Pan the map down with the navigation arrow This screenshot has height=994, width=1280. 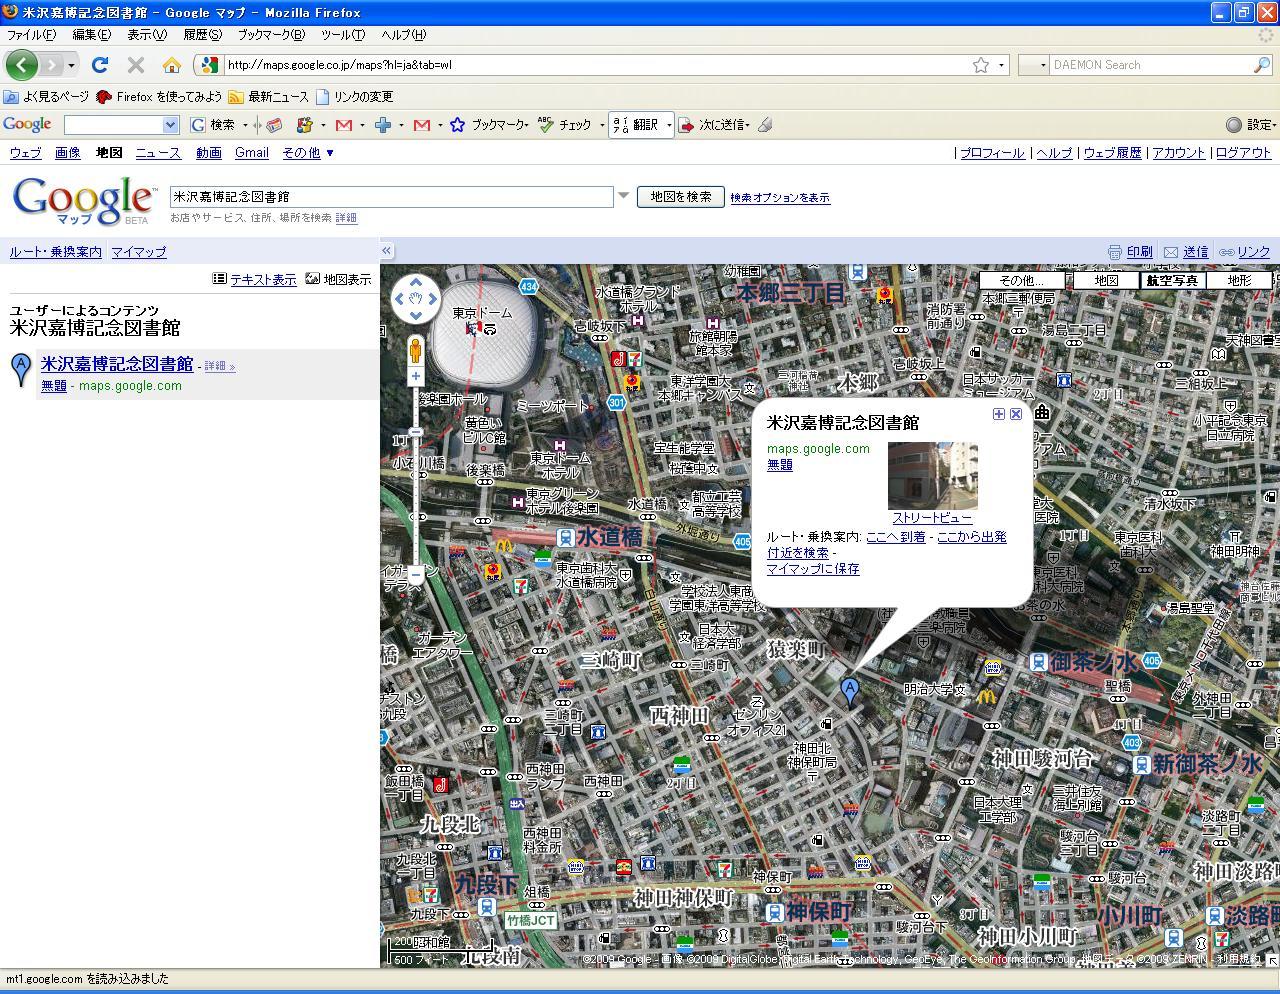(416, 315)
